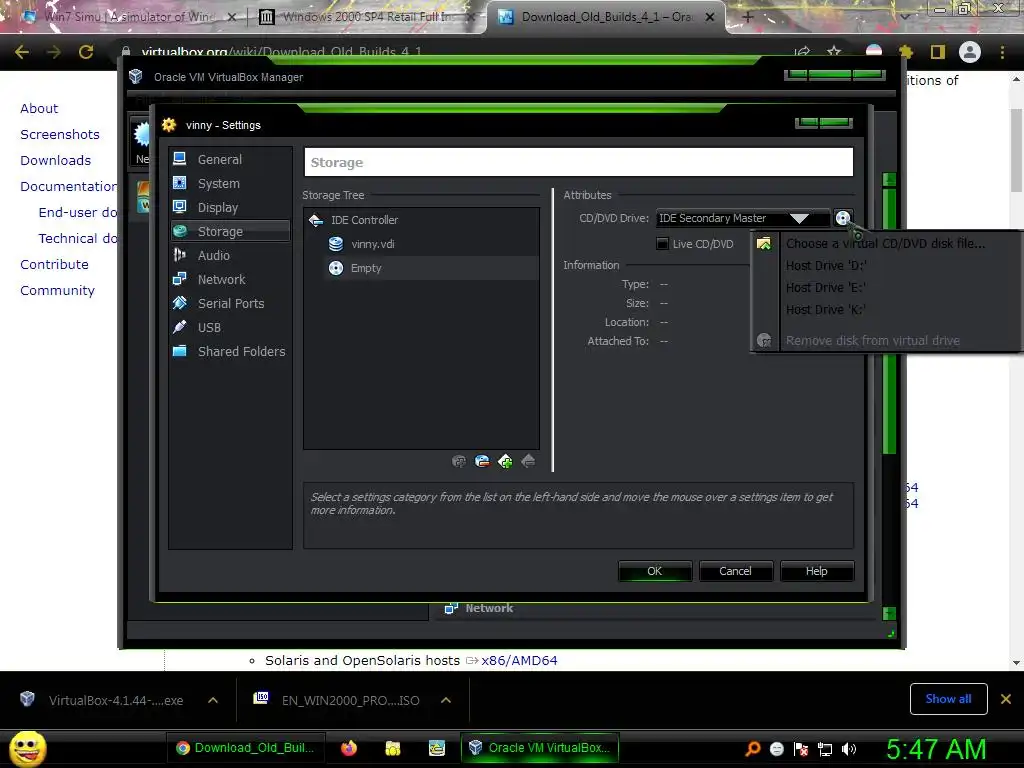Open browser extensions puzzle icon
1024x768 pixels.
click(906, 52)
